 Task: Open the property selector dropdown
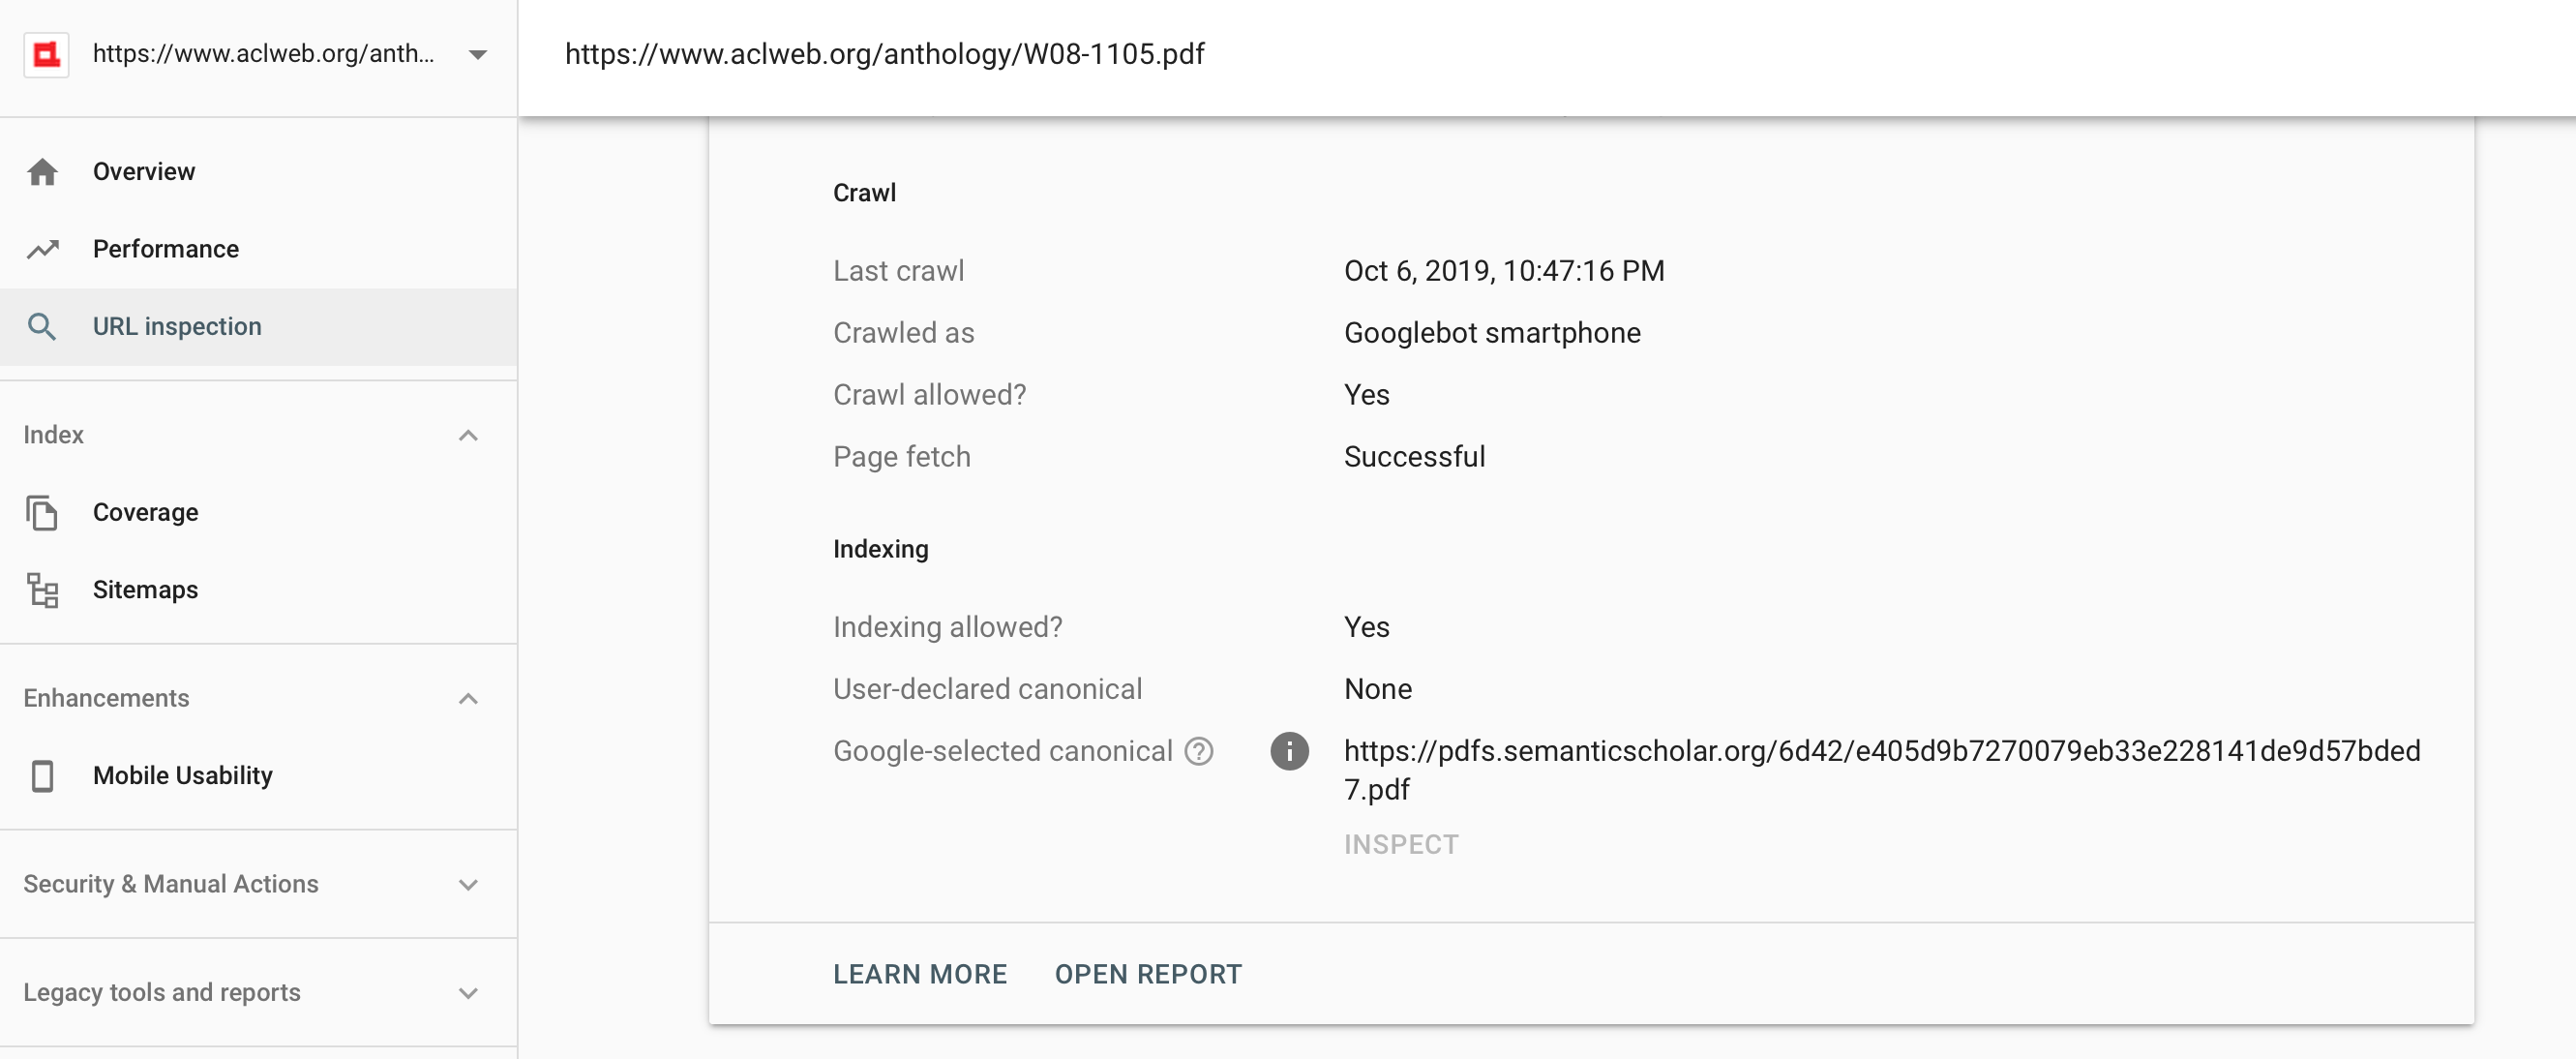478,55
